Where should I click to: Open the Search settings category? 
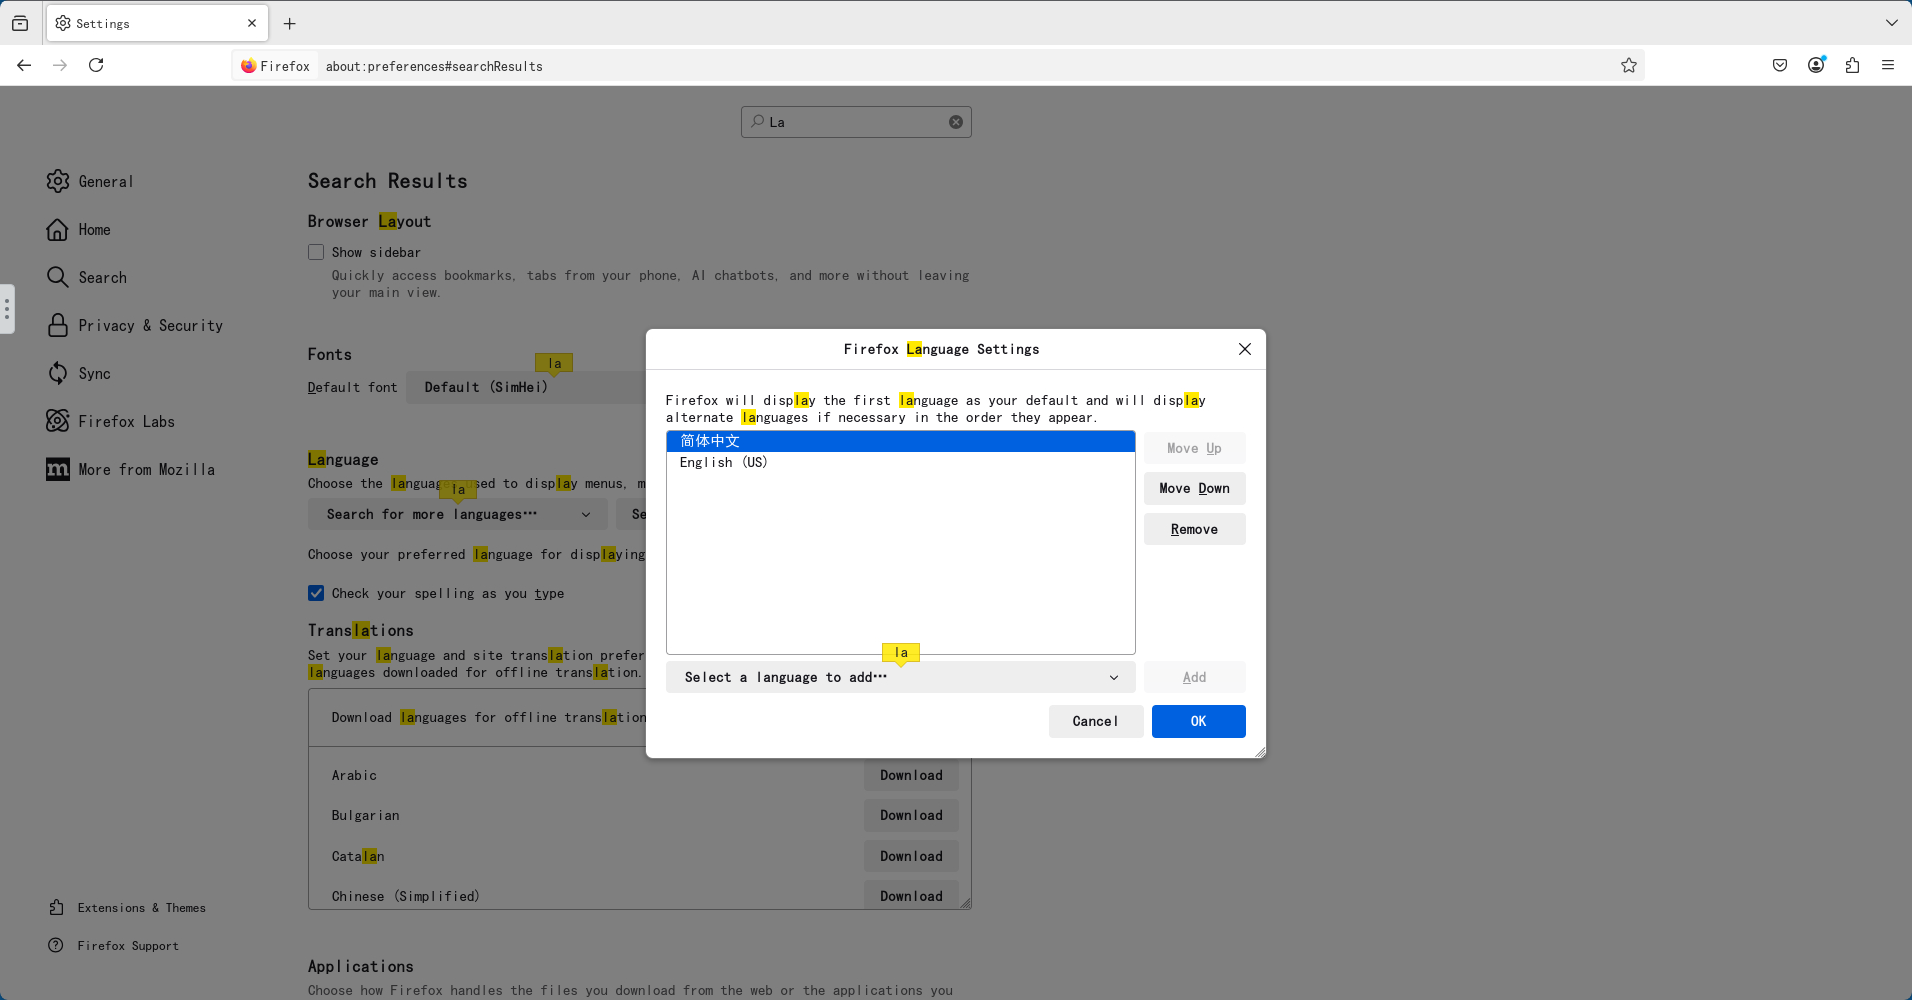87,277
